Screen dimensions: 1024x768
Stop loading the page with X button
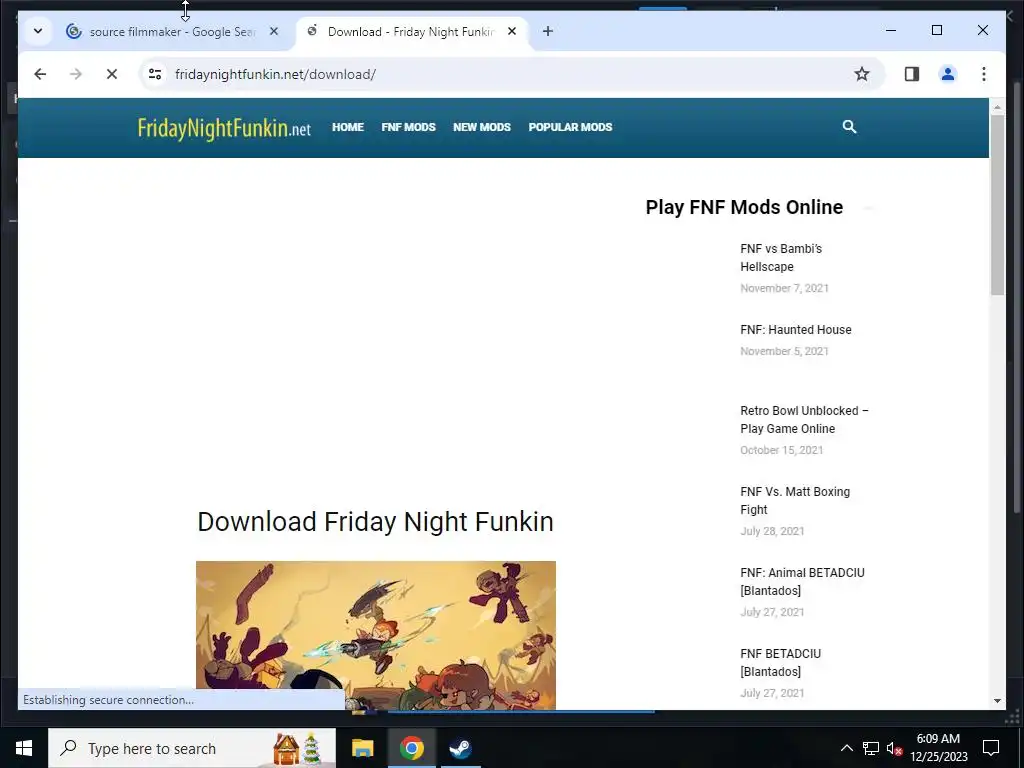pyautogui.click(x=112, y=74)
